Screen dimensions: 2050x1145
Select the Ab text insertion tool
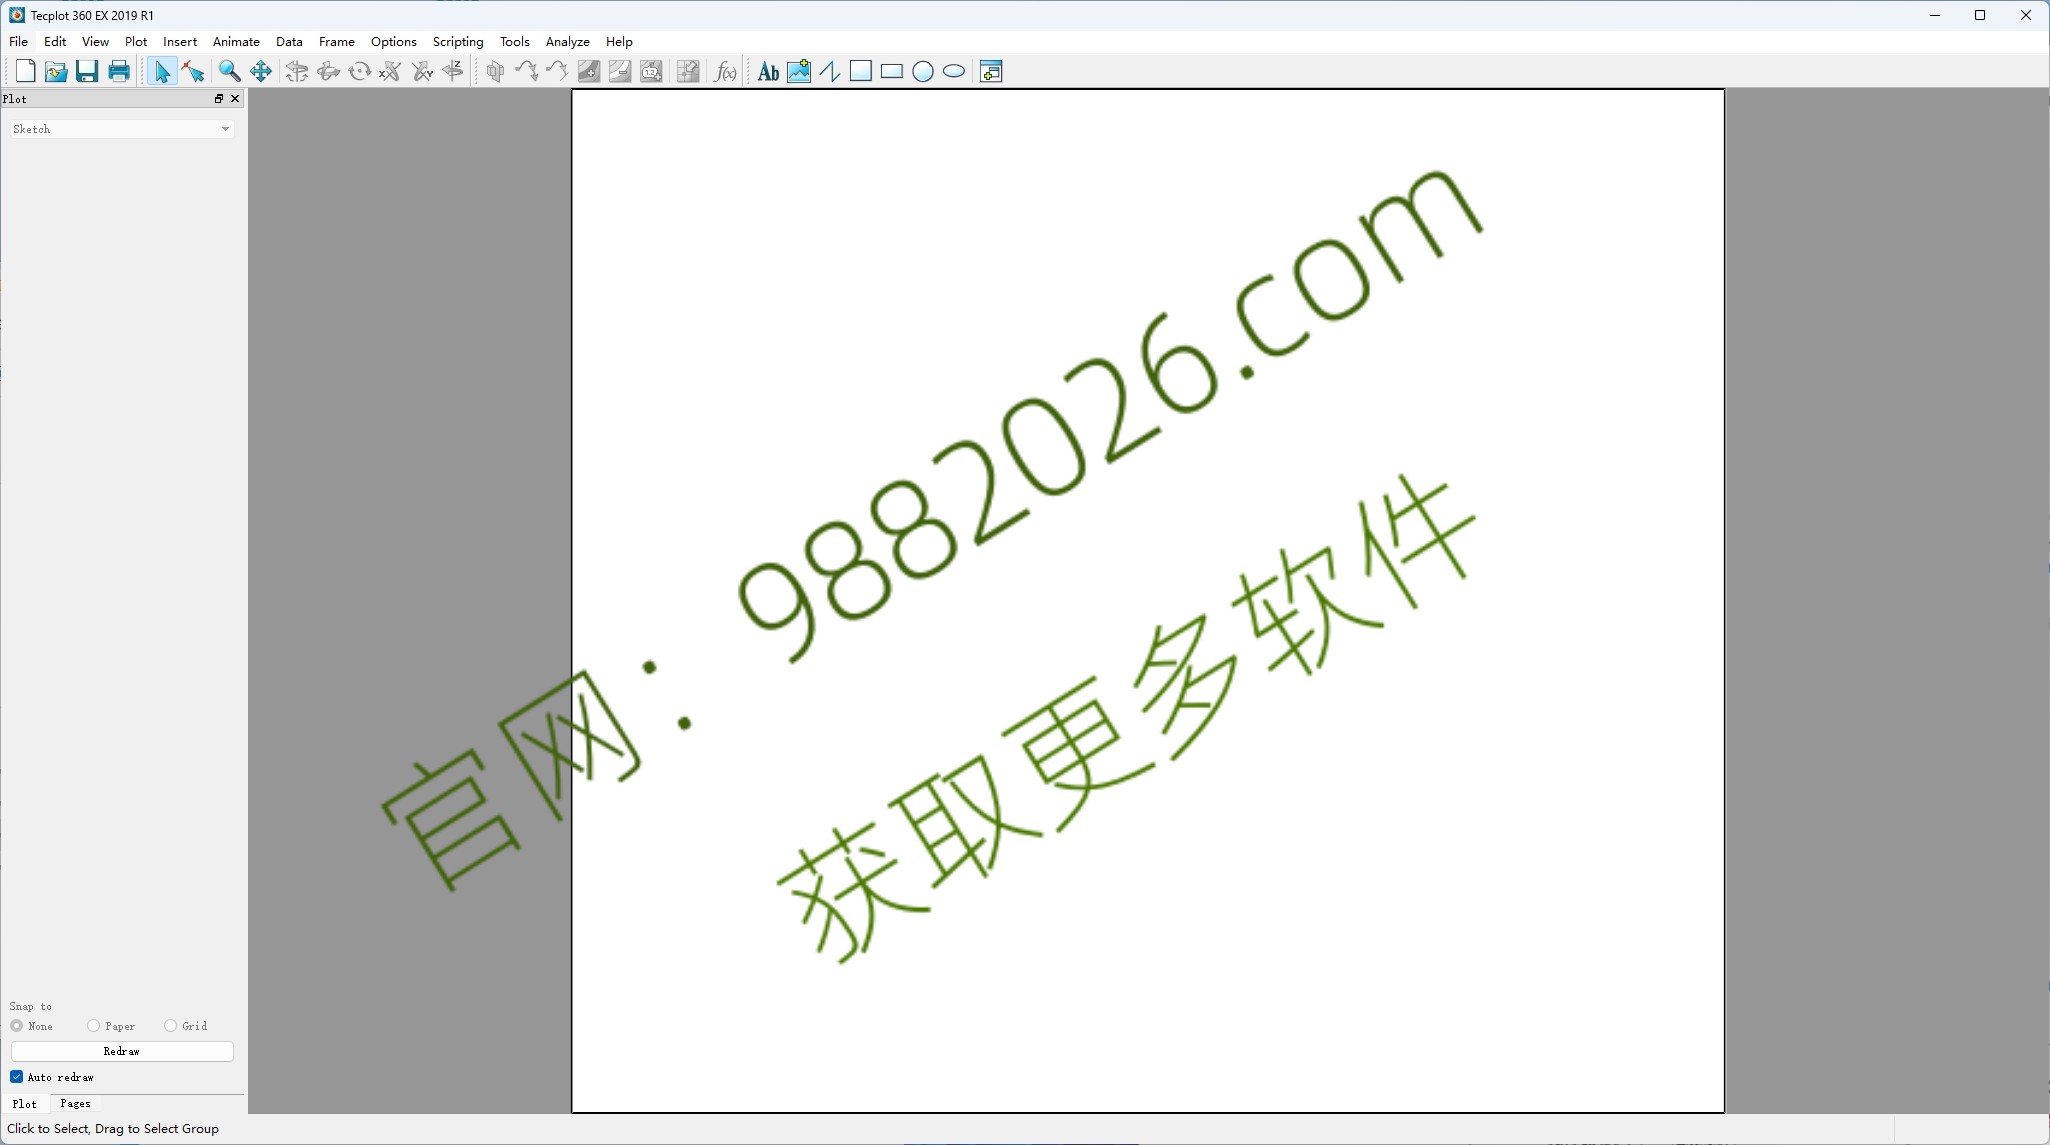(768, 71)
